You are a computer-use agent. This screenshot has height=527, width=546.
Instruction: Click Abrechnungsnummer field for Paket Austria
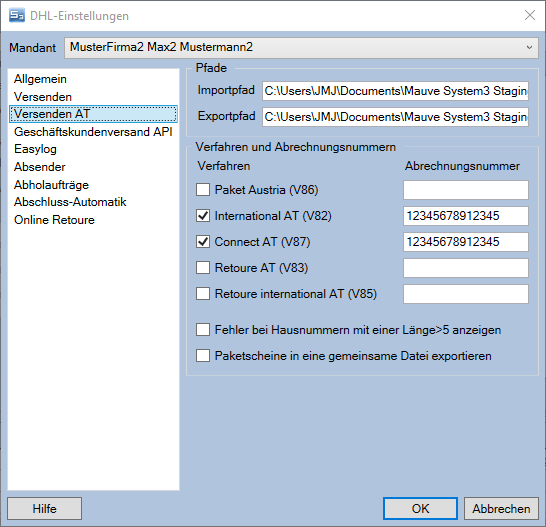point(466,190)
